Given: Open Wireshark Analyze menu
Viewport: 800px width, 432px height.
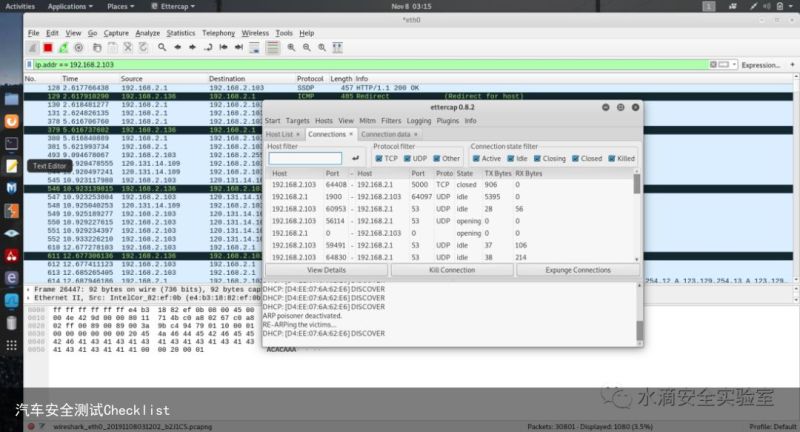Looking at the screenshot, I should (x=147, y=33).
